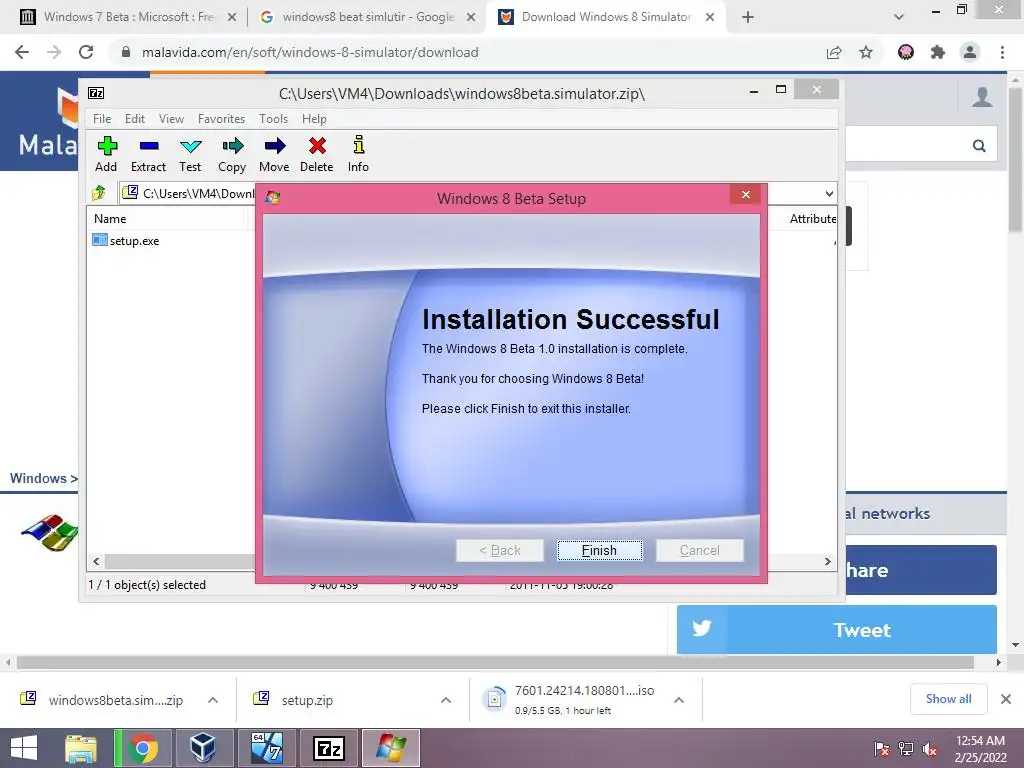Click the Attributes column header in 7-Zip

click(x=812, y=219)
